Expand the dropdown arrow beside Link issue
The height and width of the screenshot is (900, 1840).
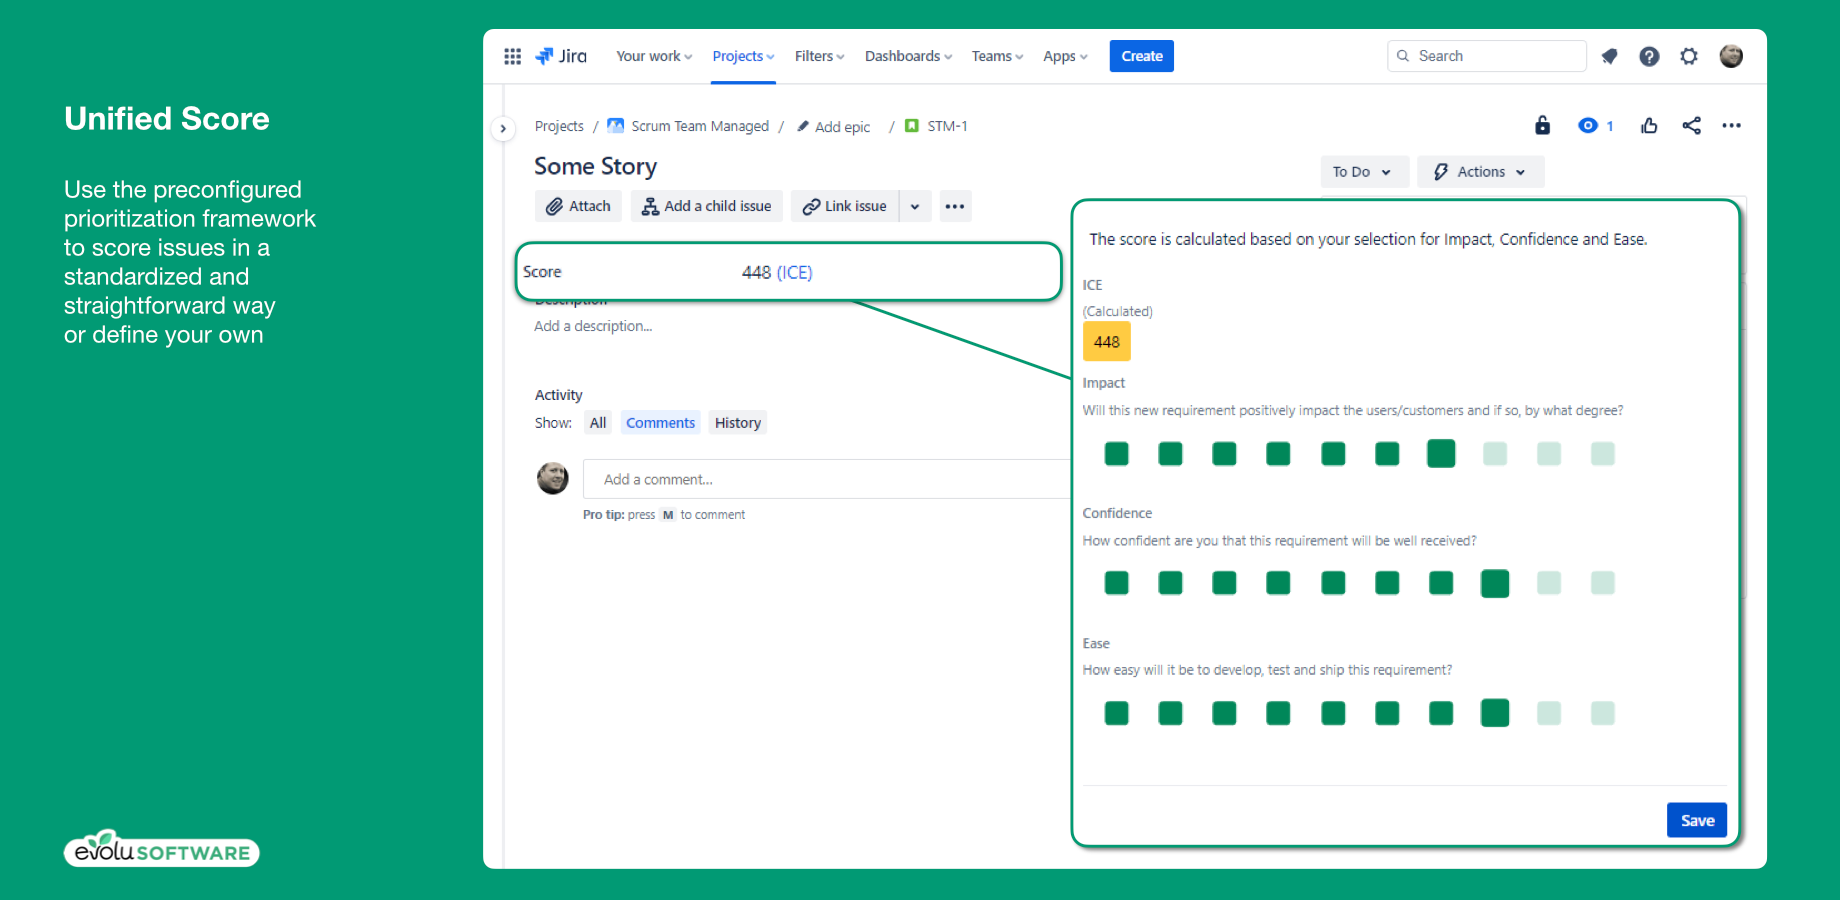(915, 206)
